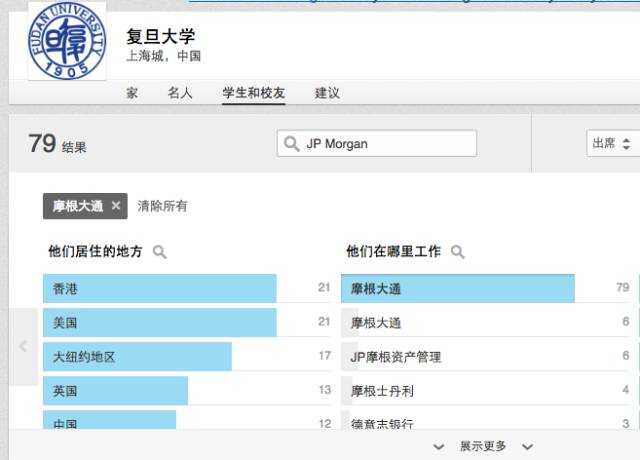Viewport: 640px width, 460px height.
Task: Select the 学生和校友 tab
Action: pos(253,93)
